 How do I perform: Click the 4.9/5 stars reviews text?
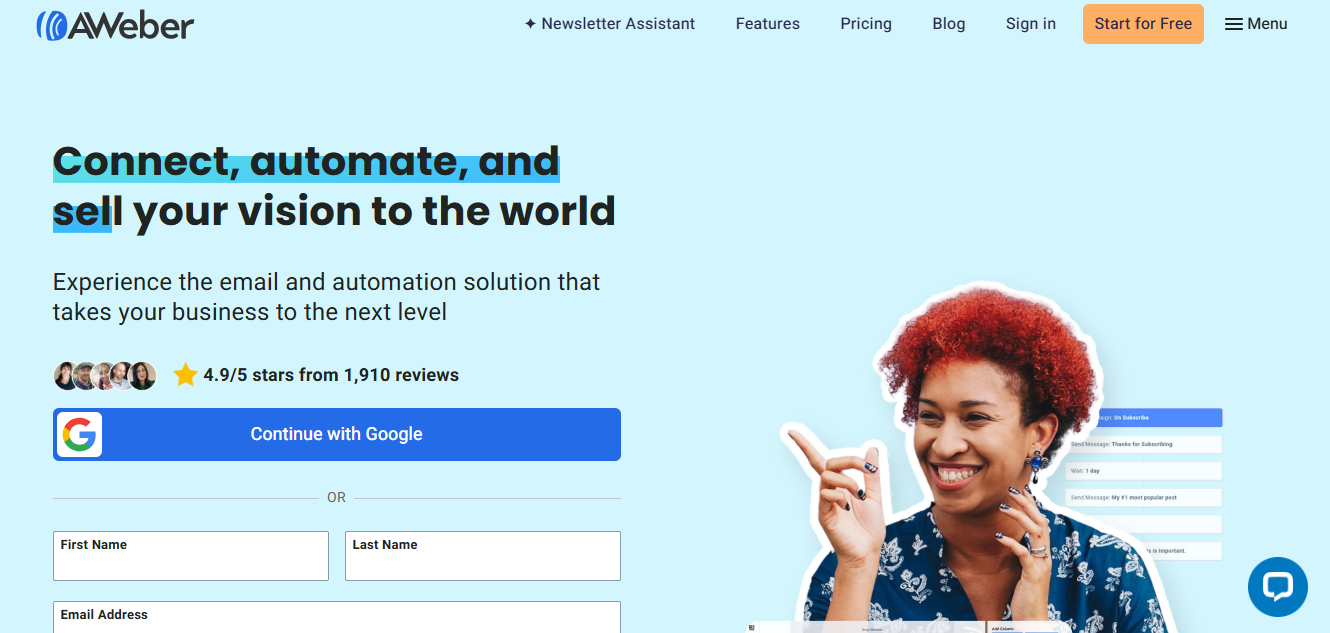(x=331, y=375)
